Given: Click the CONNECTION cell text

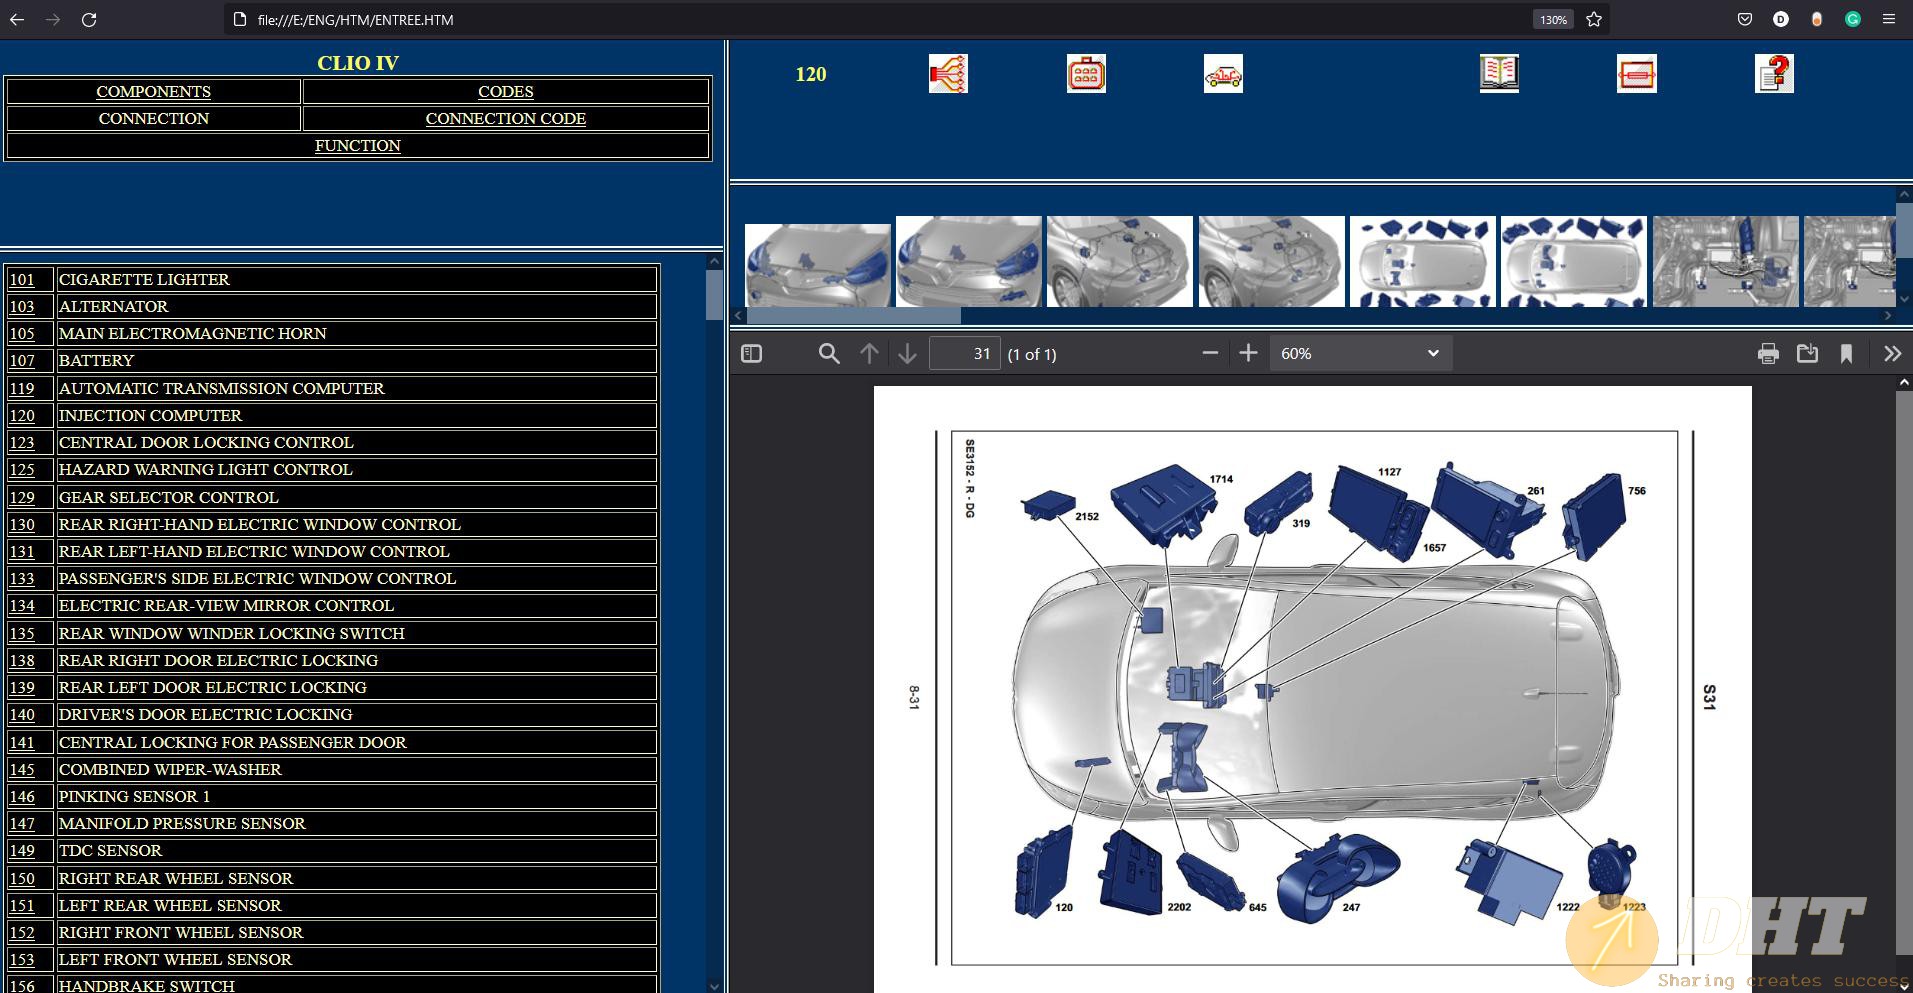Looking at the screenshot, I should point(153,118).
